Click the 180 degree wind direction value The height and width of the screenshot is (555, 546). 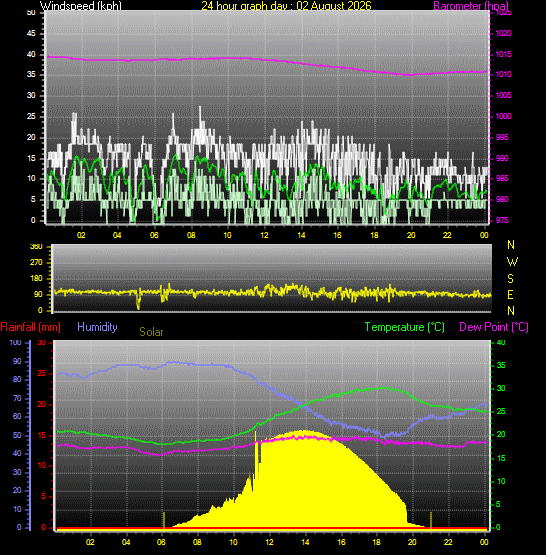(x=36, y=278)
